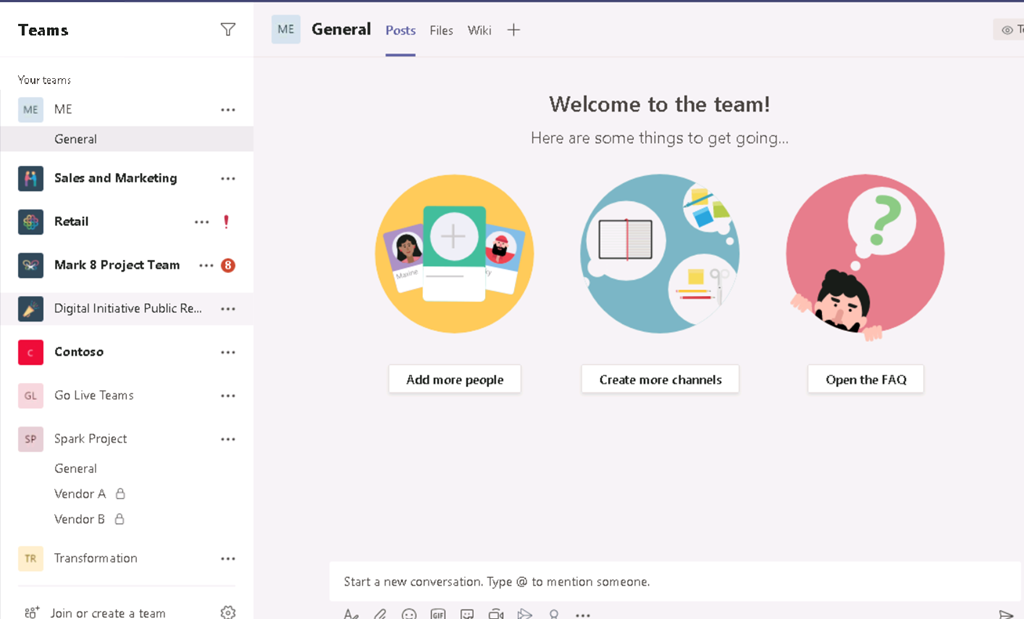The height and width of the screenshot is (619, 1024).
Task: Expand the Go Live Teams team
Action: 94,395
